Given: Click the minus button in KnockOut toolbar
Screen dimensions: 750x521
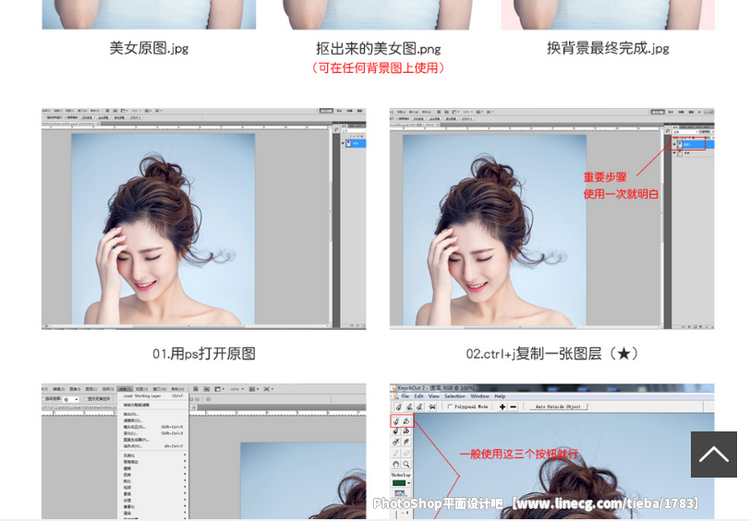Looking at the screenshot, I should click(513, 407).
